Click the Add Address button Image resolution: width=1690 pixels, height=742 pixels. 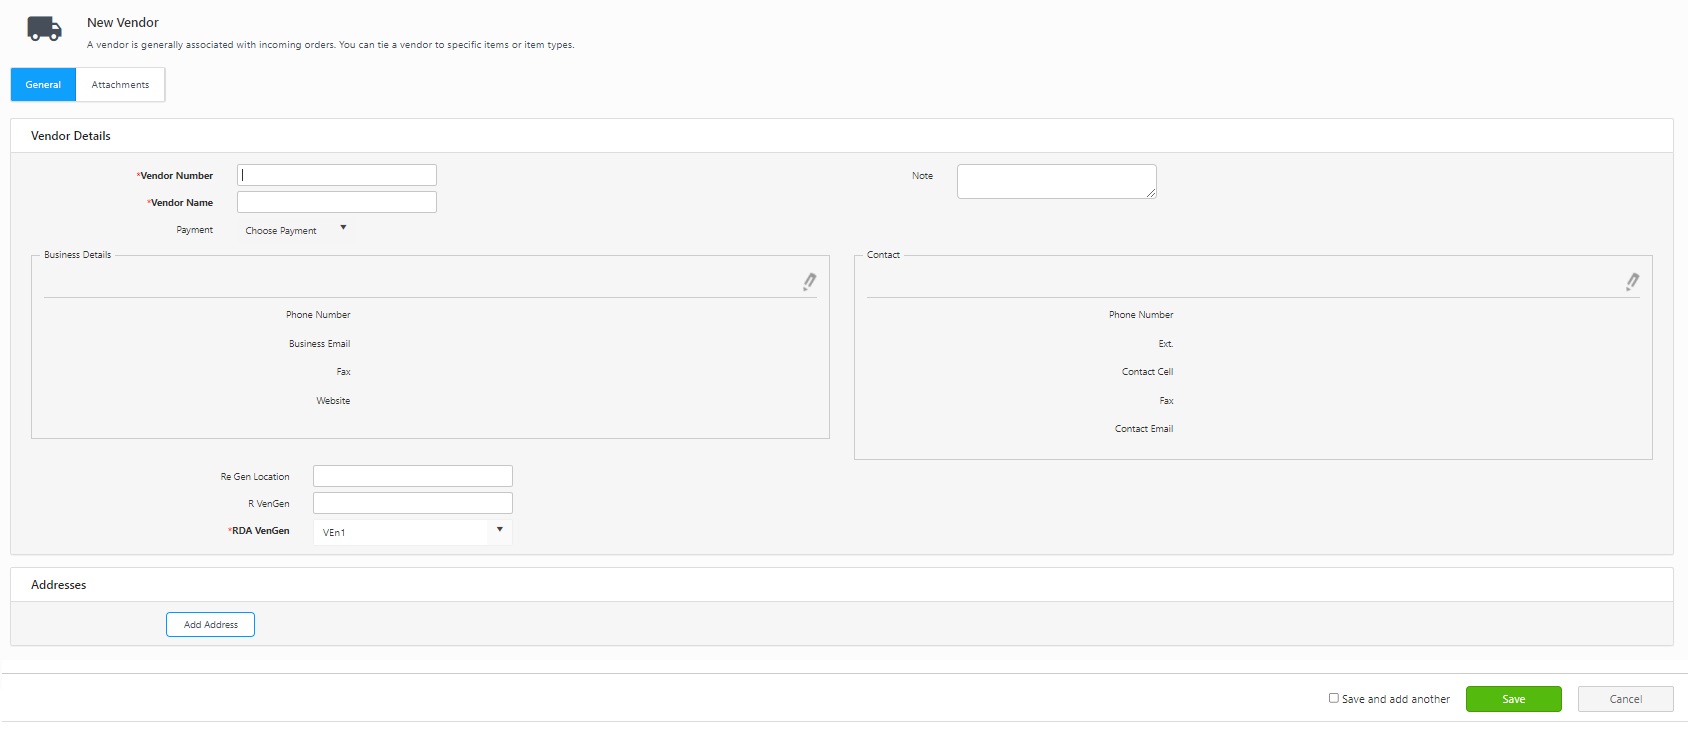point(210,625)
